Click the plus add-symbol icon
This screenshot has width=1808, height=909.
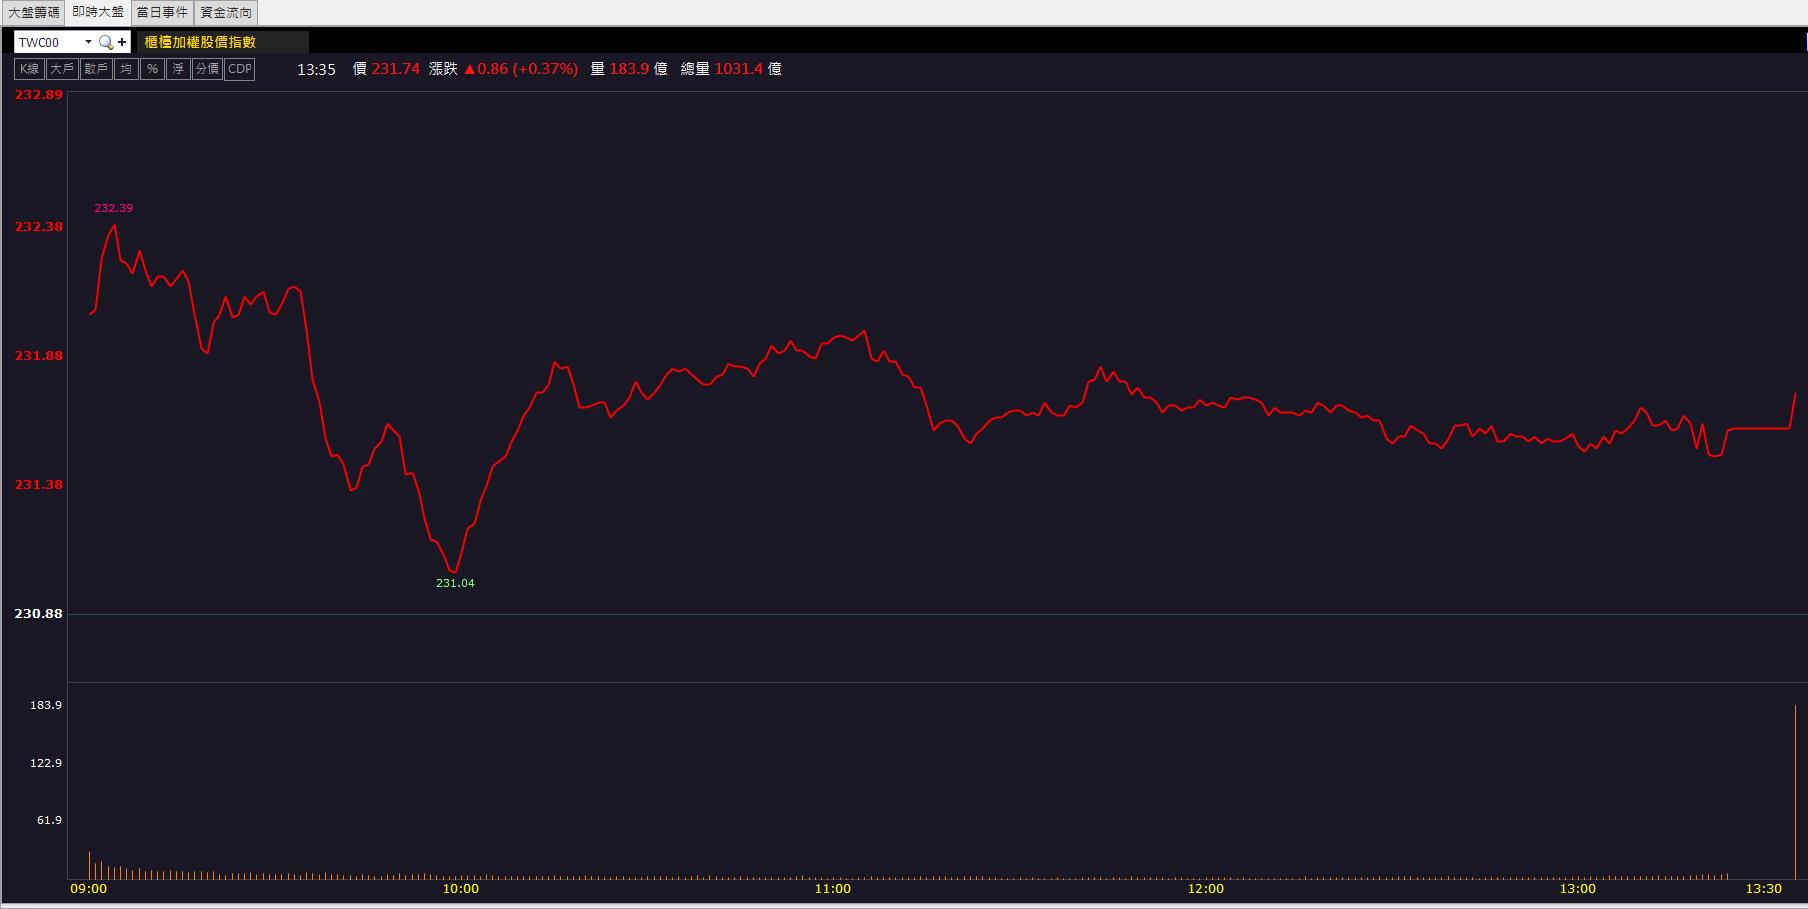pos(122,42)
